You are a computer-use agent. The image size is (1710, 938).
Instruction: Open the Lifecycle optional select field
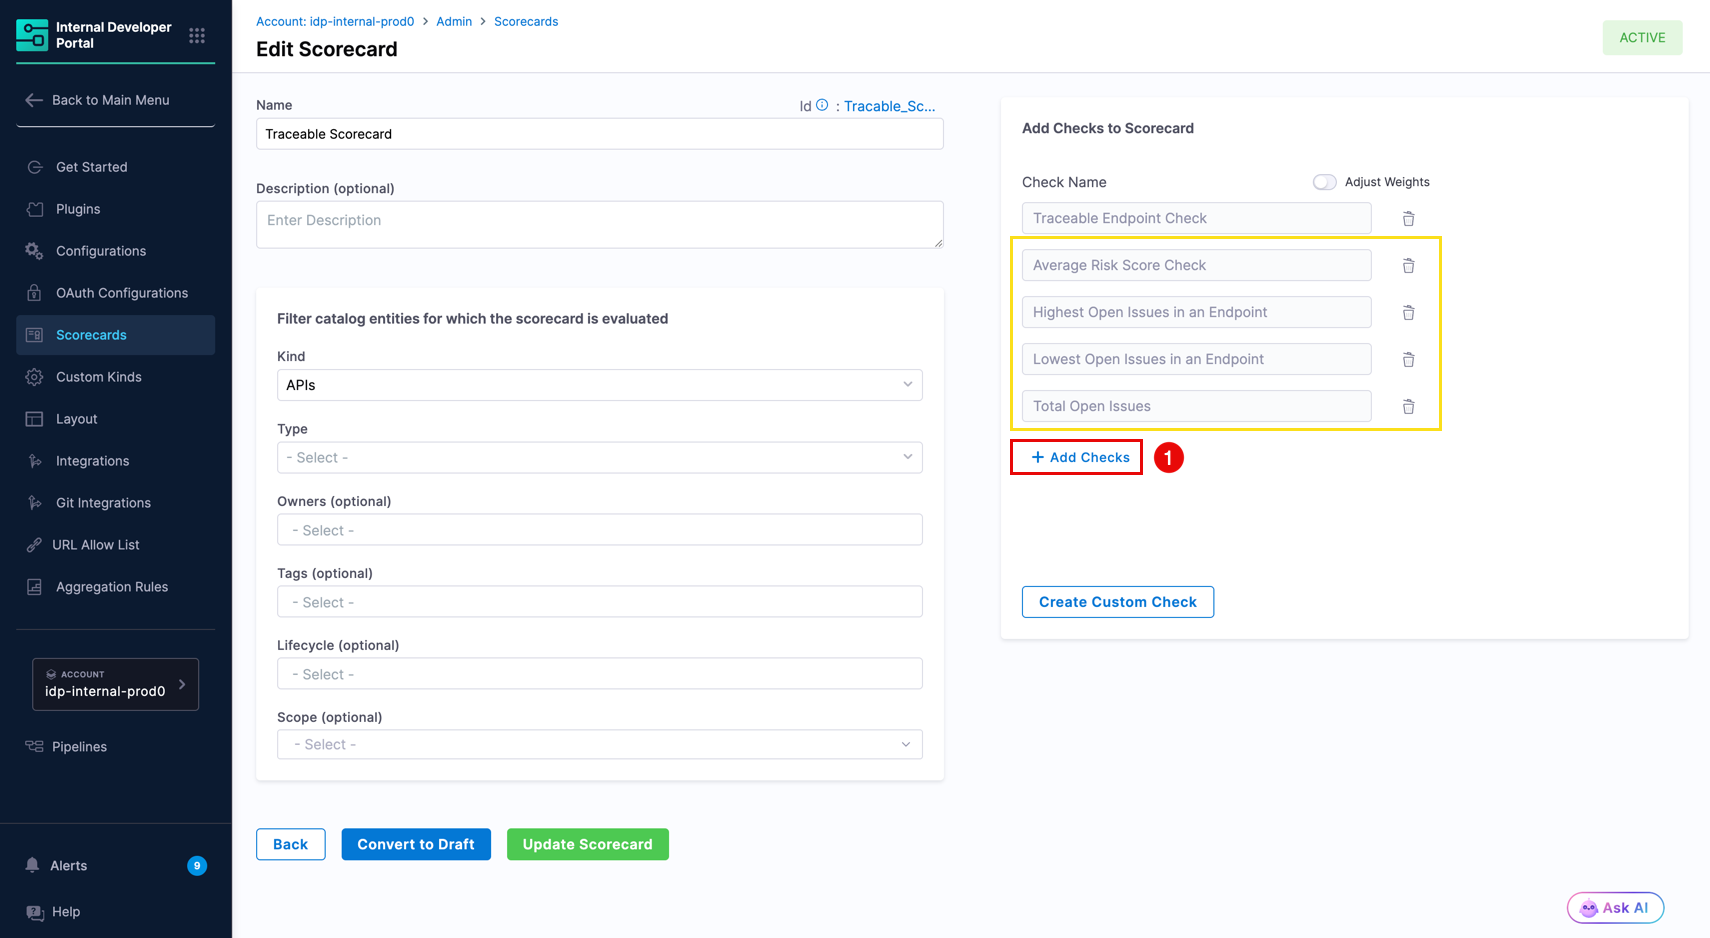point(600,674)
